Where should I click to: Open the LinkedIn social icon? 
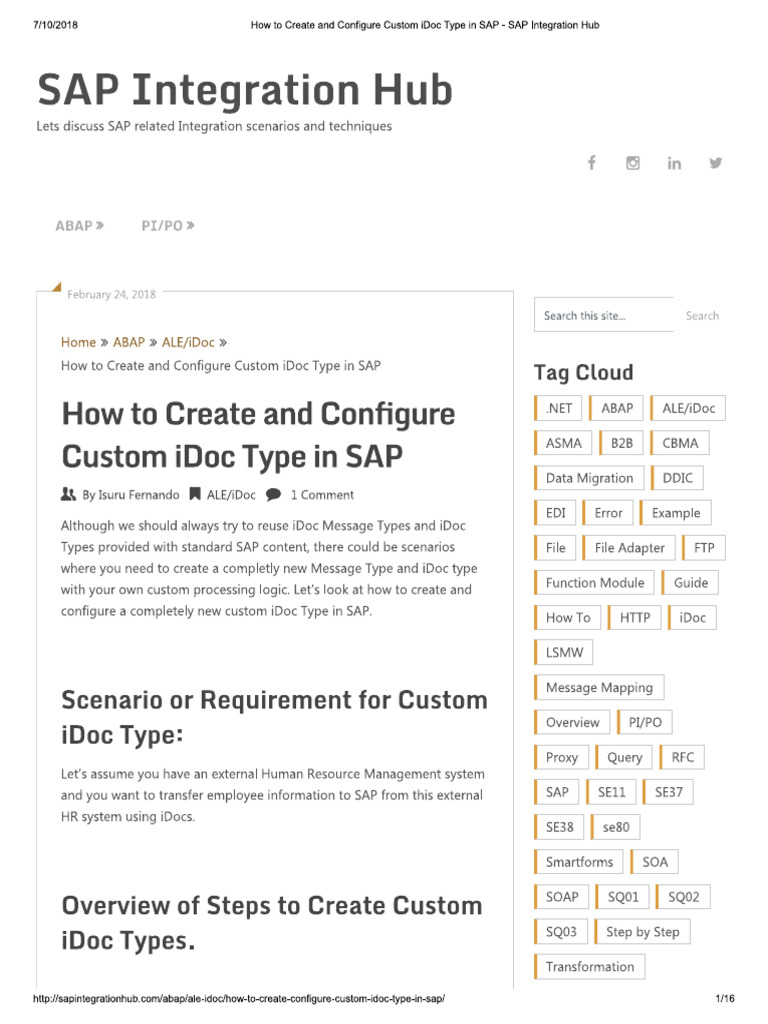[674, 163]
